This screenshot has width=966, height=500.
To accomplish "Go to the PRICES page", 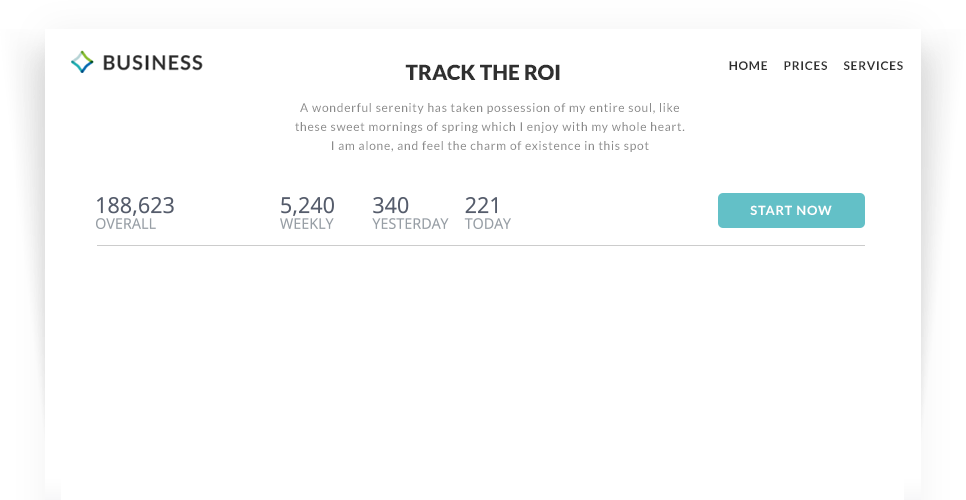I will click(805, 66).
